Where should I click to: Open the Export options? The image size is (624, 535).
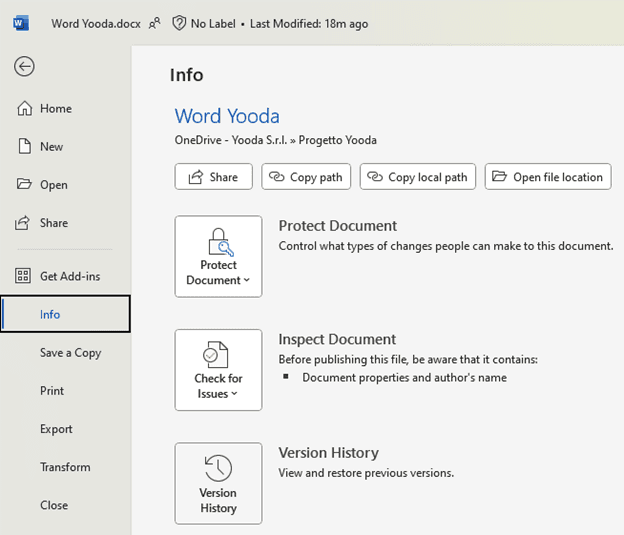[x=56, y=429]
